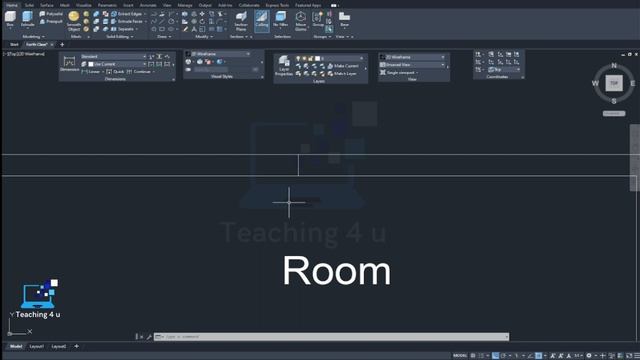Viewport: 640px width, 360px height.
Task: Switch to the Solid ribbon tab
Action: (x=29, y=5)
